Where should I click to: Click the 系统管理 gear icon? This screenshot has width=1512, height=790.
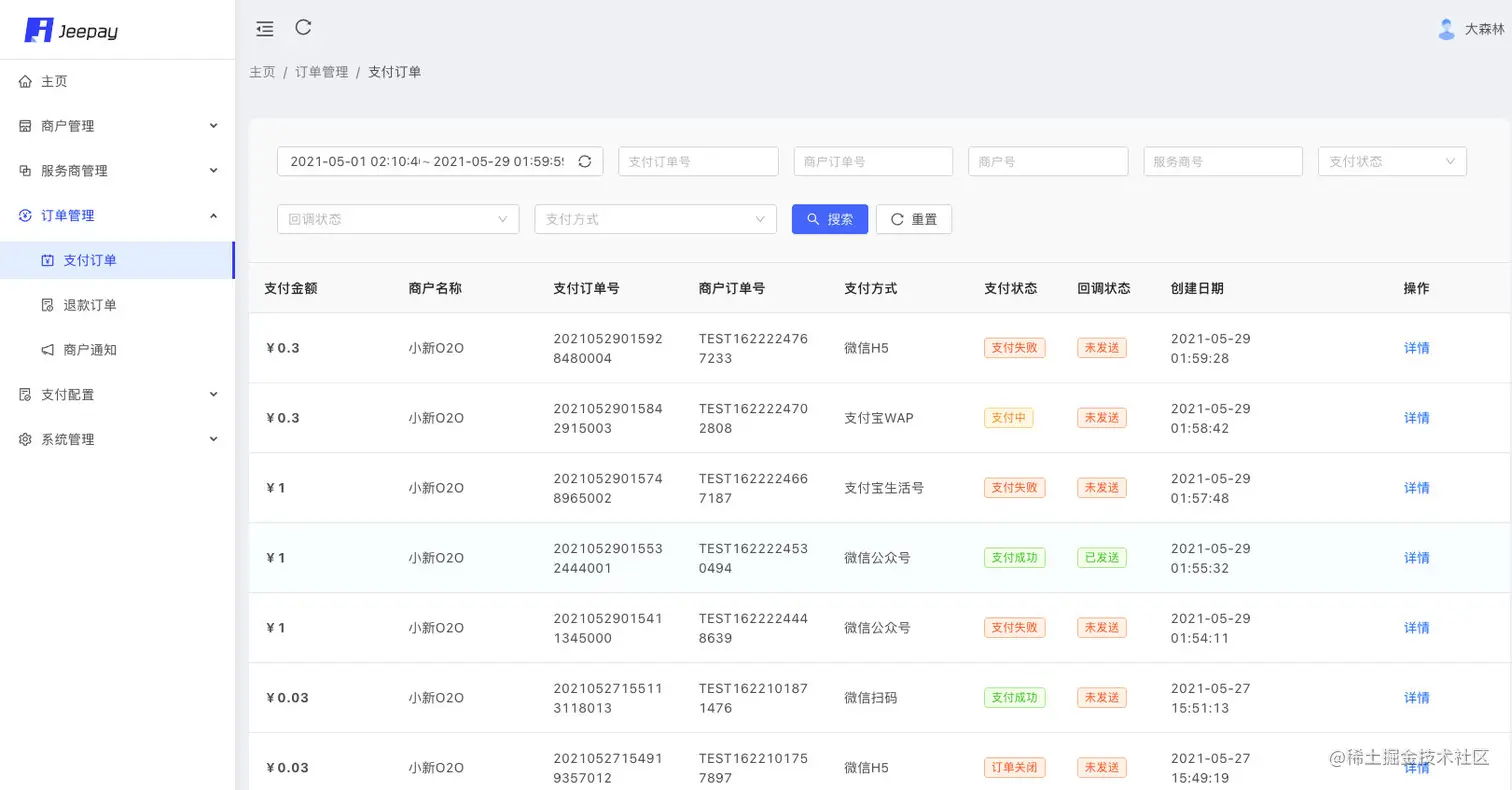(x=26, y=439)
